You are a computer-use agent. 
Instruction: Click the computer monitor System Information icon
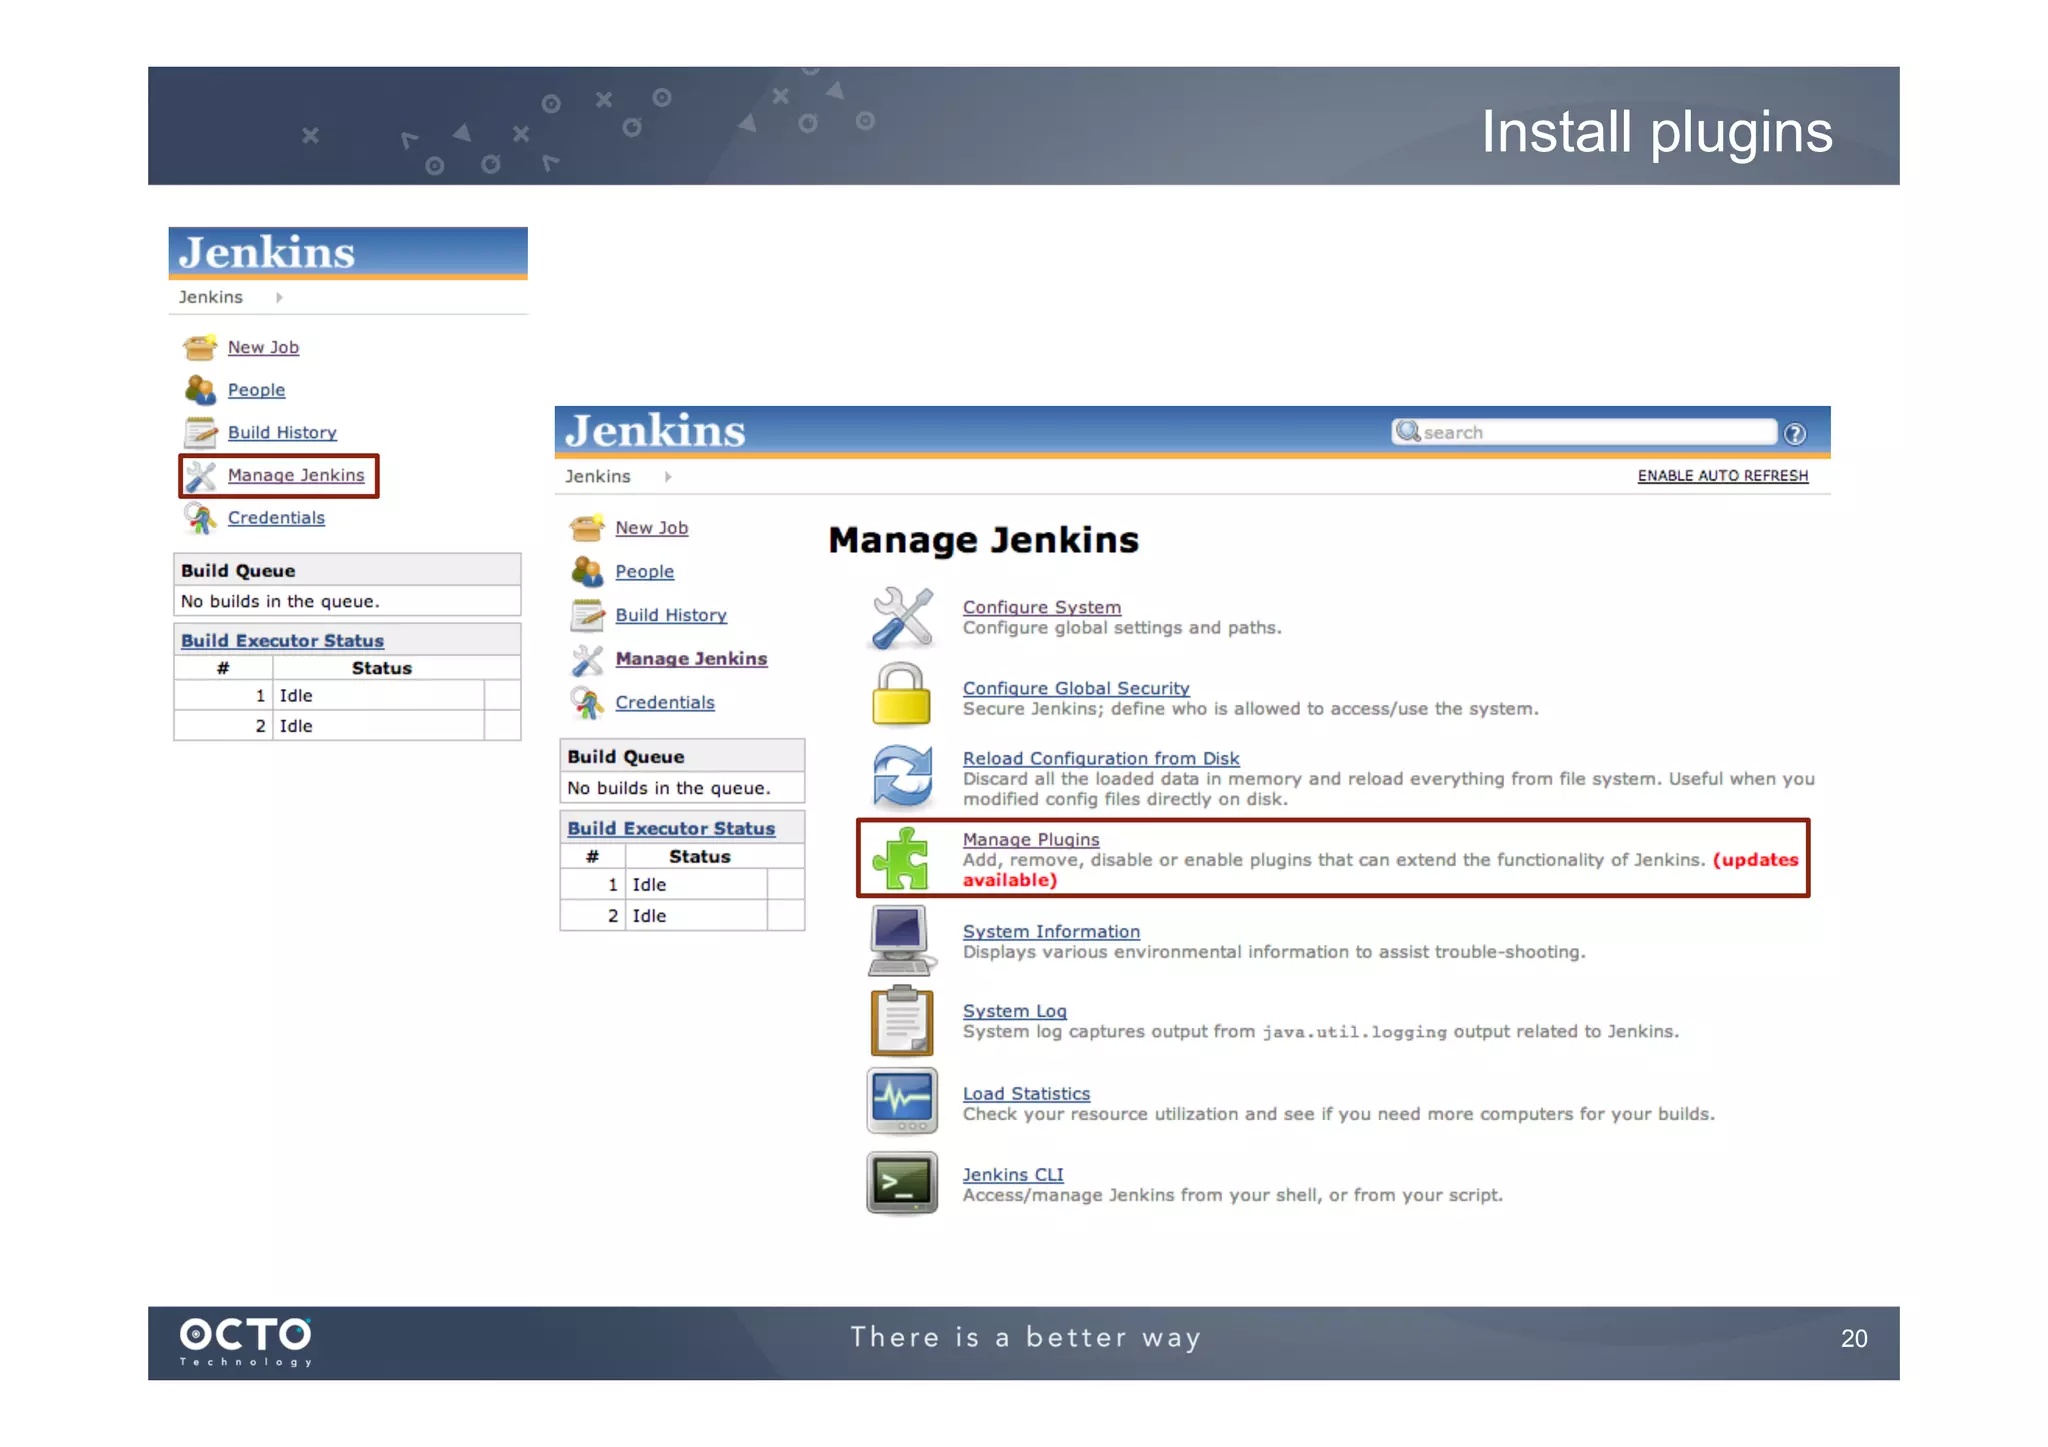tap(901, 940)
